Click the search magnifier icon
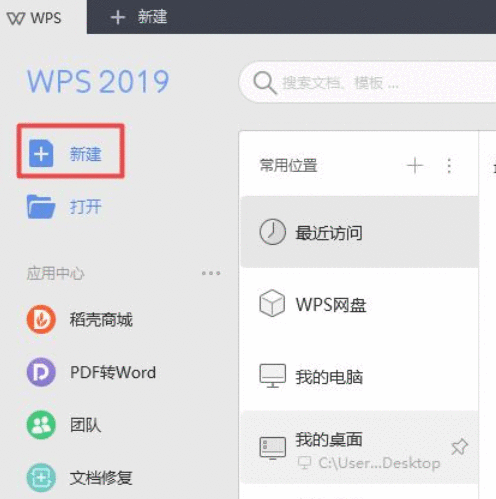The image size is (496, 499). point(265,83)
